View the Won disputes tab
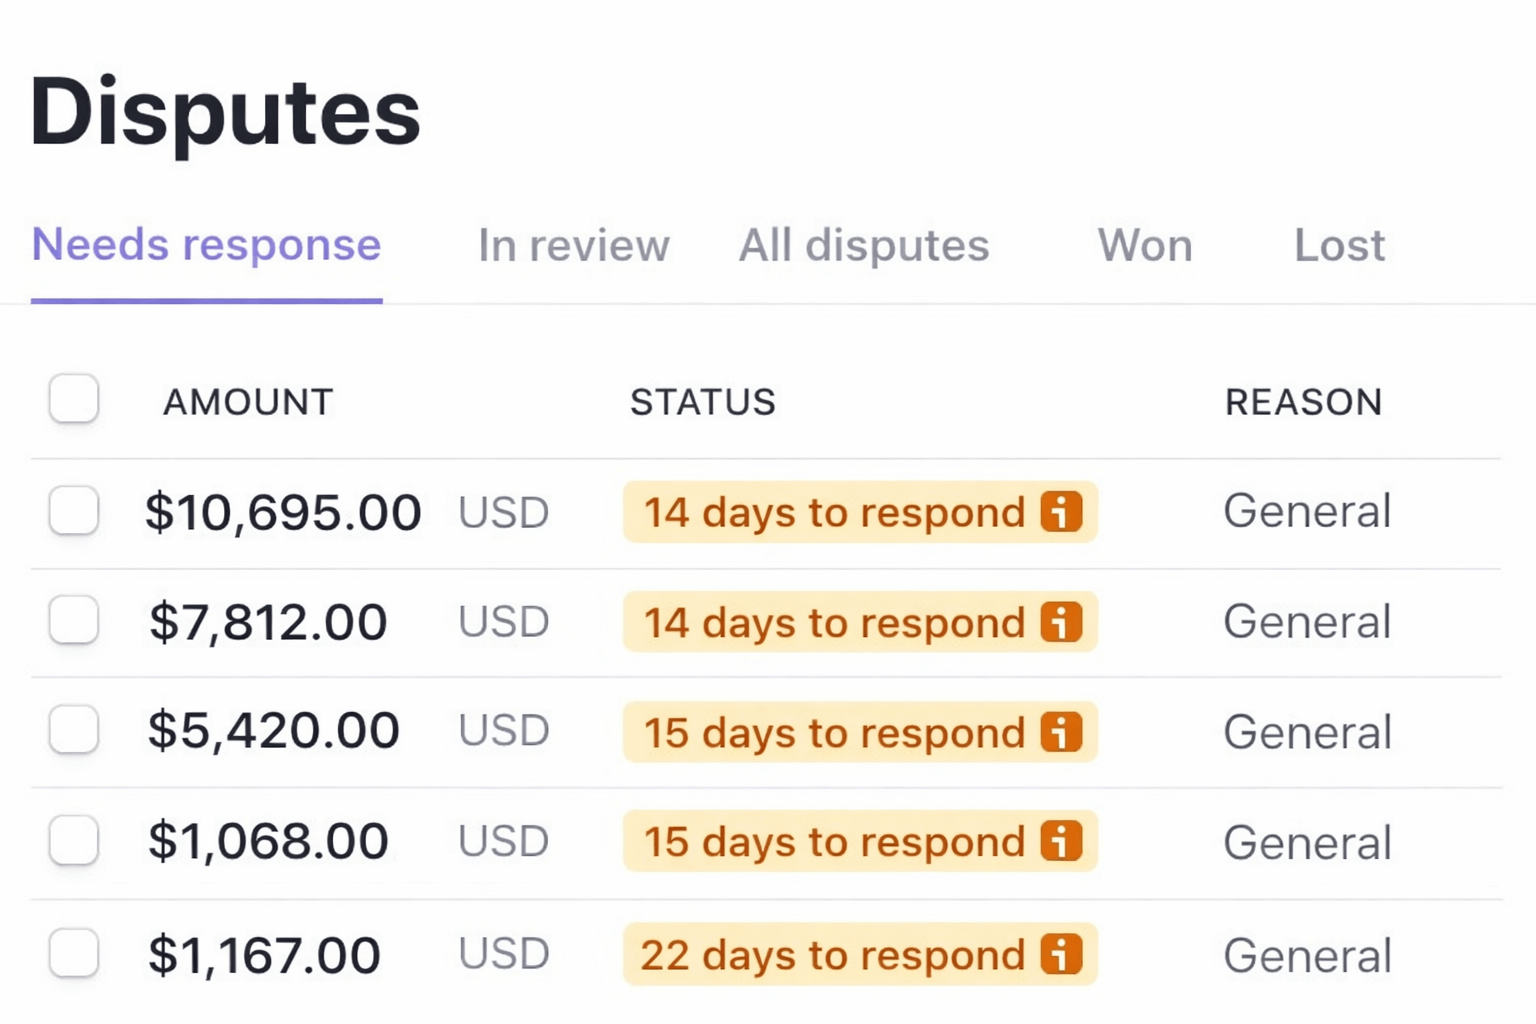Viewport: 1536px width, 1024px height. pos(1144,246)
